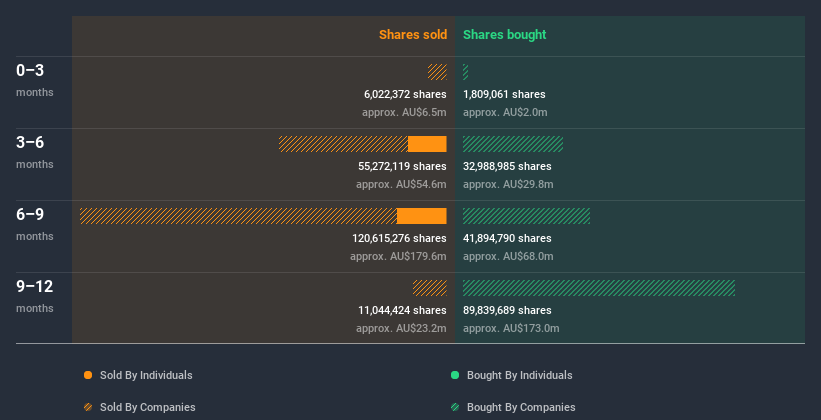The height and width of the screenshot is (420, 821).
Task: Click the 6–9 months row label
Action: 35,224
